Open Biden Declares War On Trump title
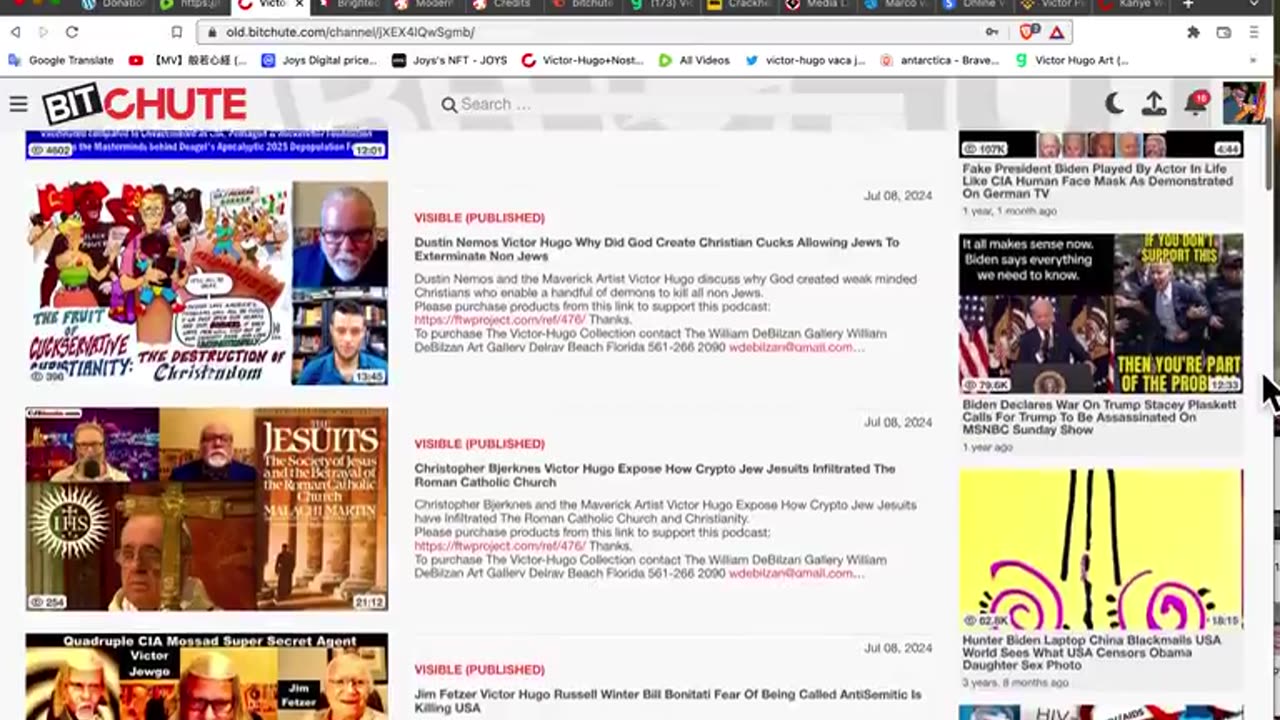This screenshot has height=720, width=1280. 1099,417
